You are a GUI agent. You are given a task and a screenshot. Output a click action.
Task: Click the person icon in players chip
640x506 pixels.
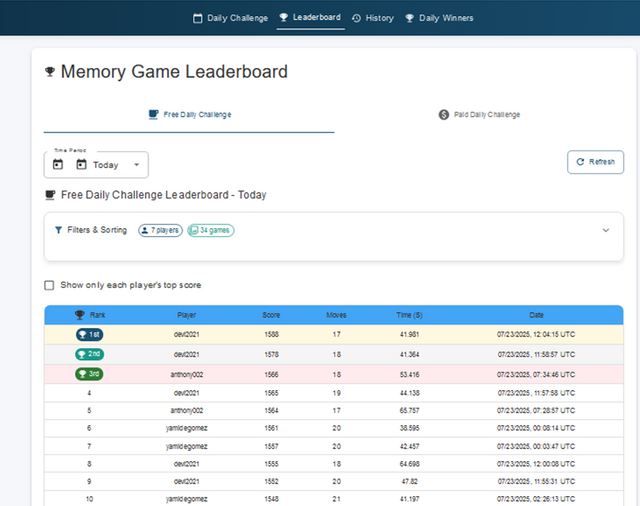pyautogui.click(x=144, y=230)
